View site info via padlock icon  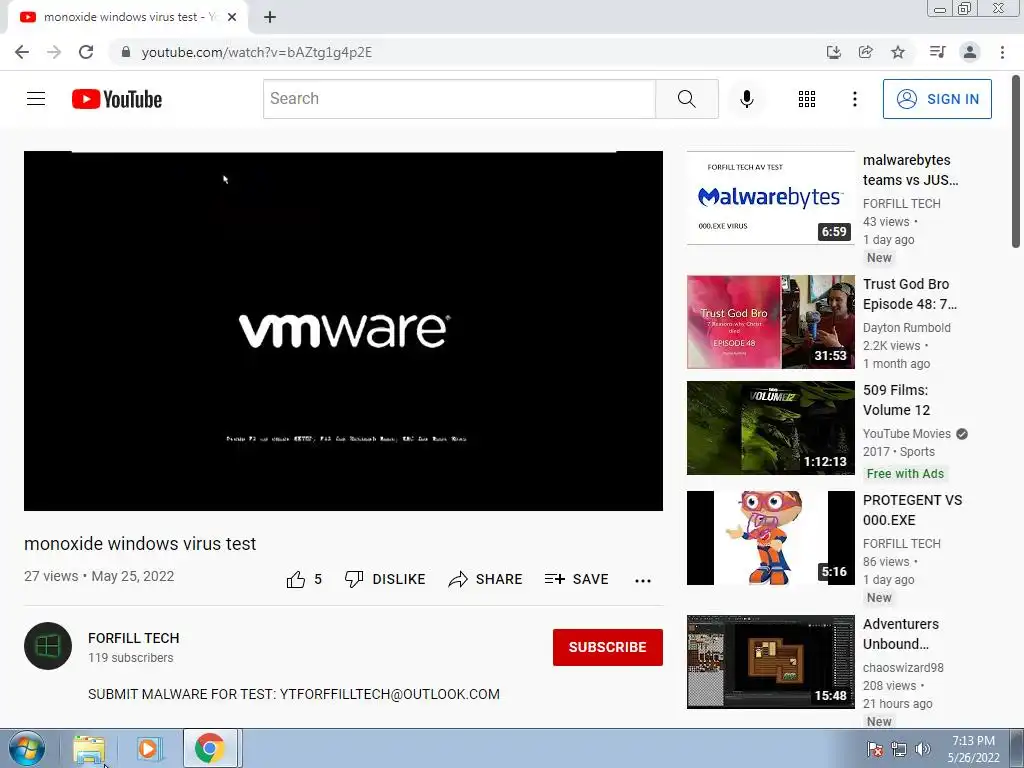point(126,52)
